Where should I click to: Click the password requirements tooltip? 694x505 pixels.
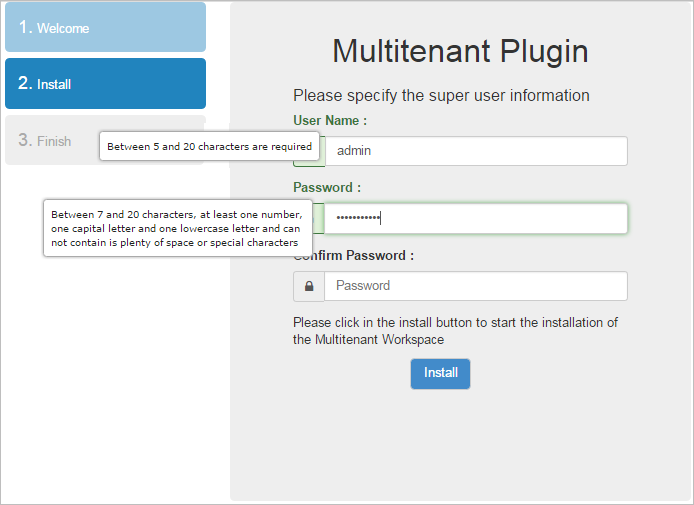pyautogui.click(x=176, y=228)
